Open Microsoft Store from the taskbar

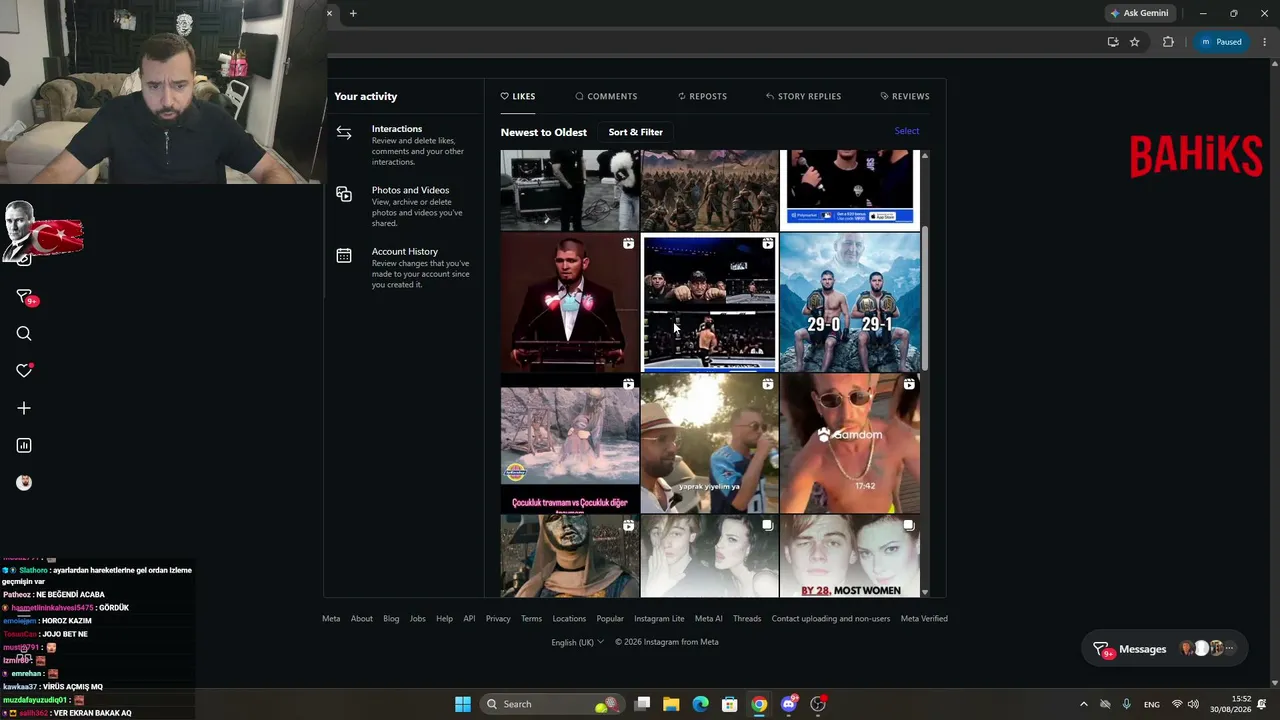[730, 704]
